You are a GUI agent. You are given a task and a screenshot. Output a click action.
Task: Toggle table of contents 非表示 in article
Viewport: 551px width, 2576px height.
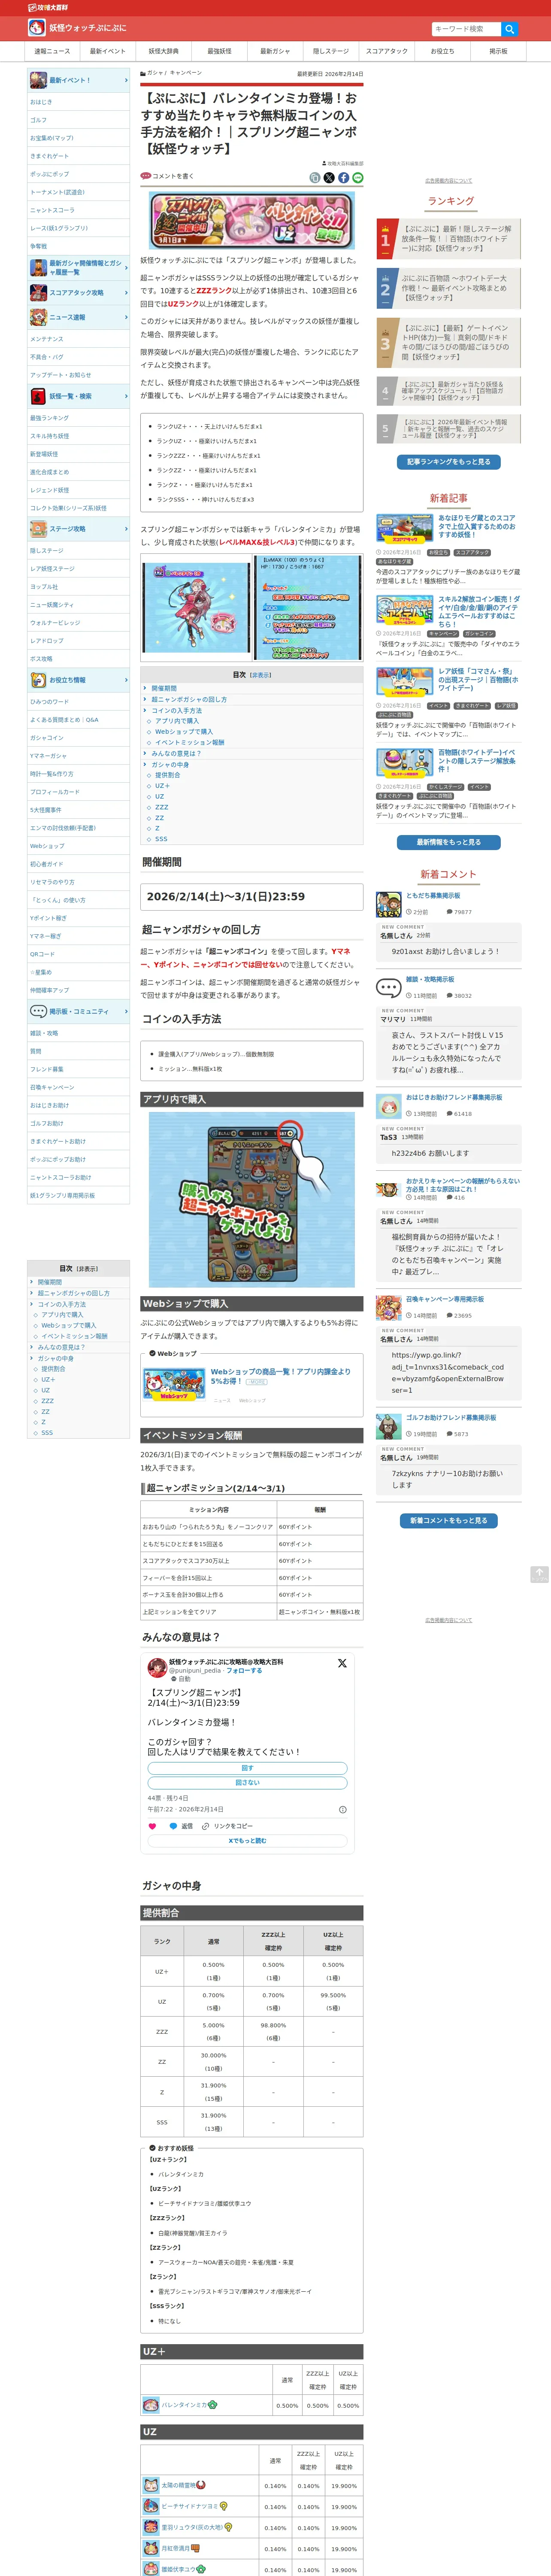pyautogui.click(x=260, y=675)
